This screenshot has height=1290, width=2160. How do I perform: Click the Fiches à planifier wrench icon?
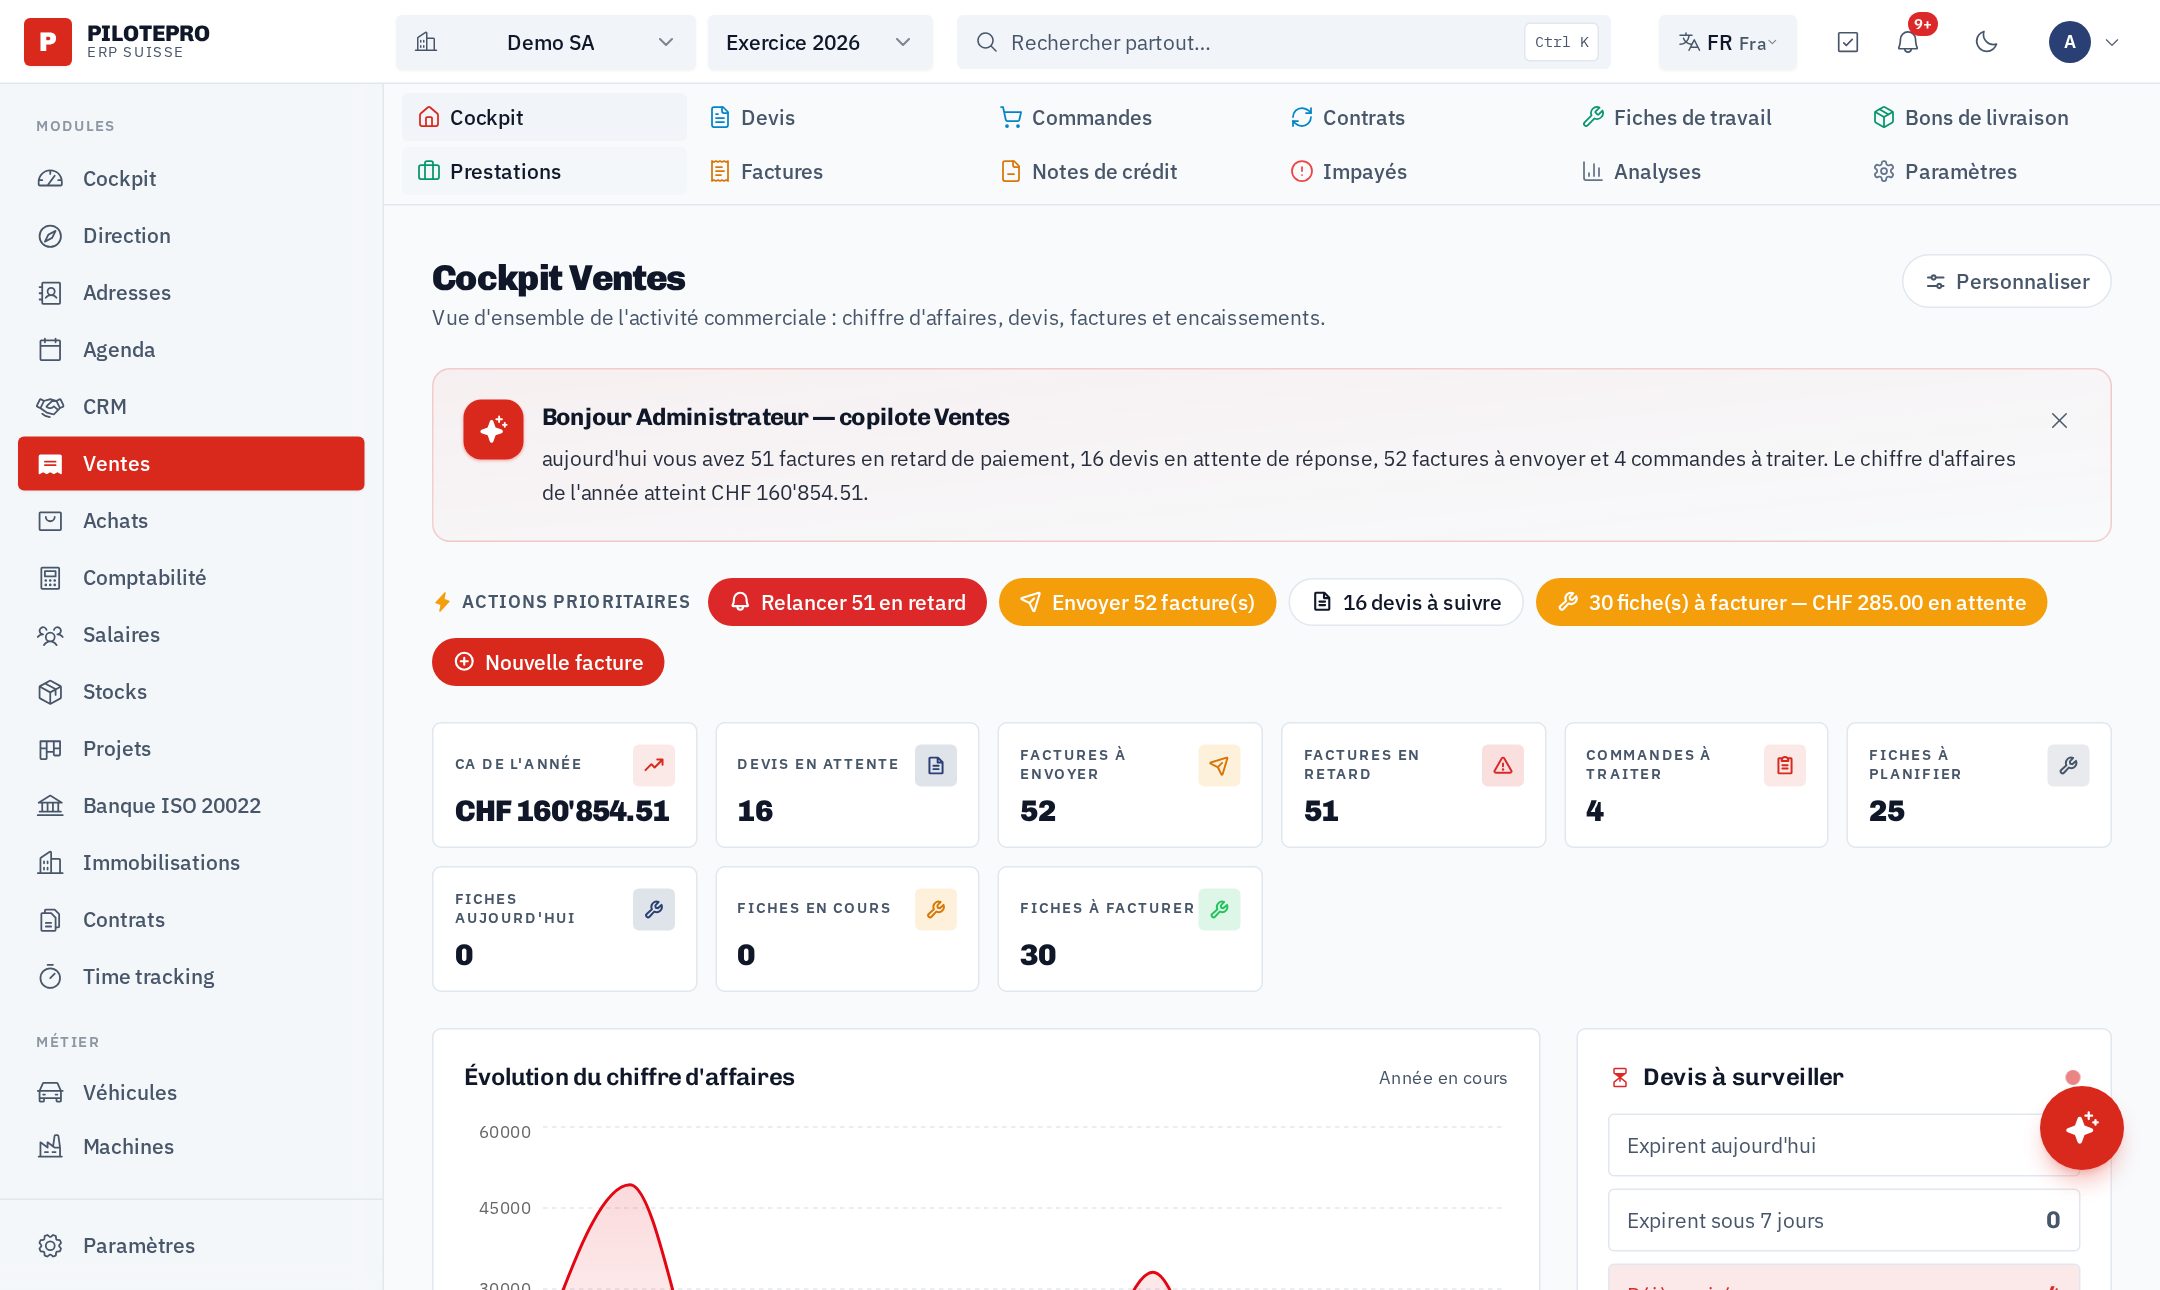2068,766
